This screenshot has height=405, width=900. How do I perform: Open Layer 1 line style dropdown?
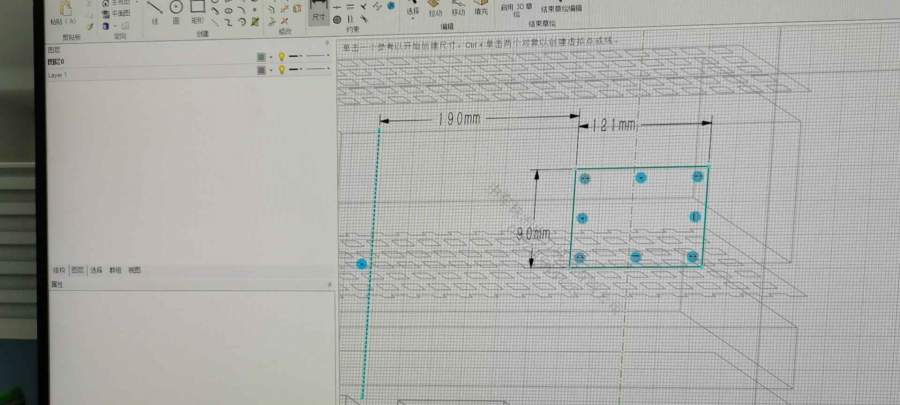click(x=316, y=69)
